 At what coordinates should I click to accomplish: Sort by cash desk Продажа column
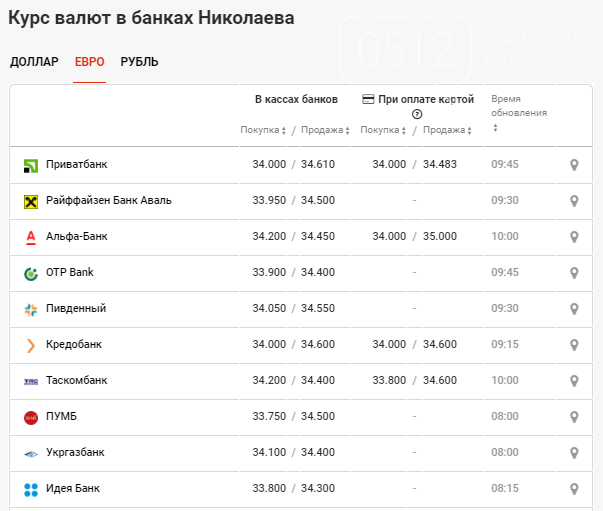[x=326, y=130]
